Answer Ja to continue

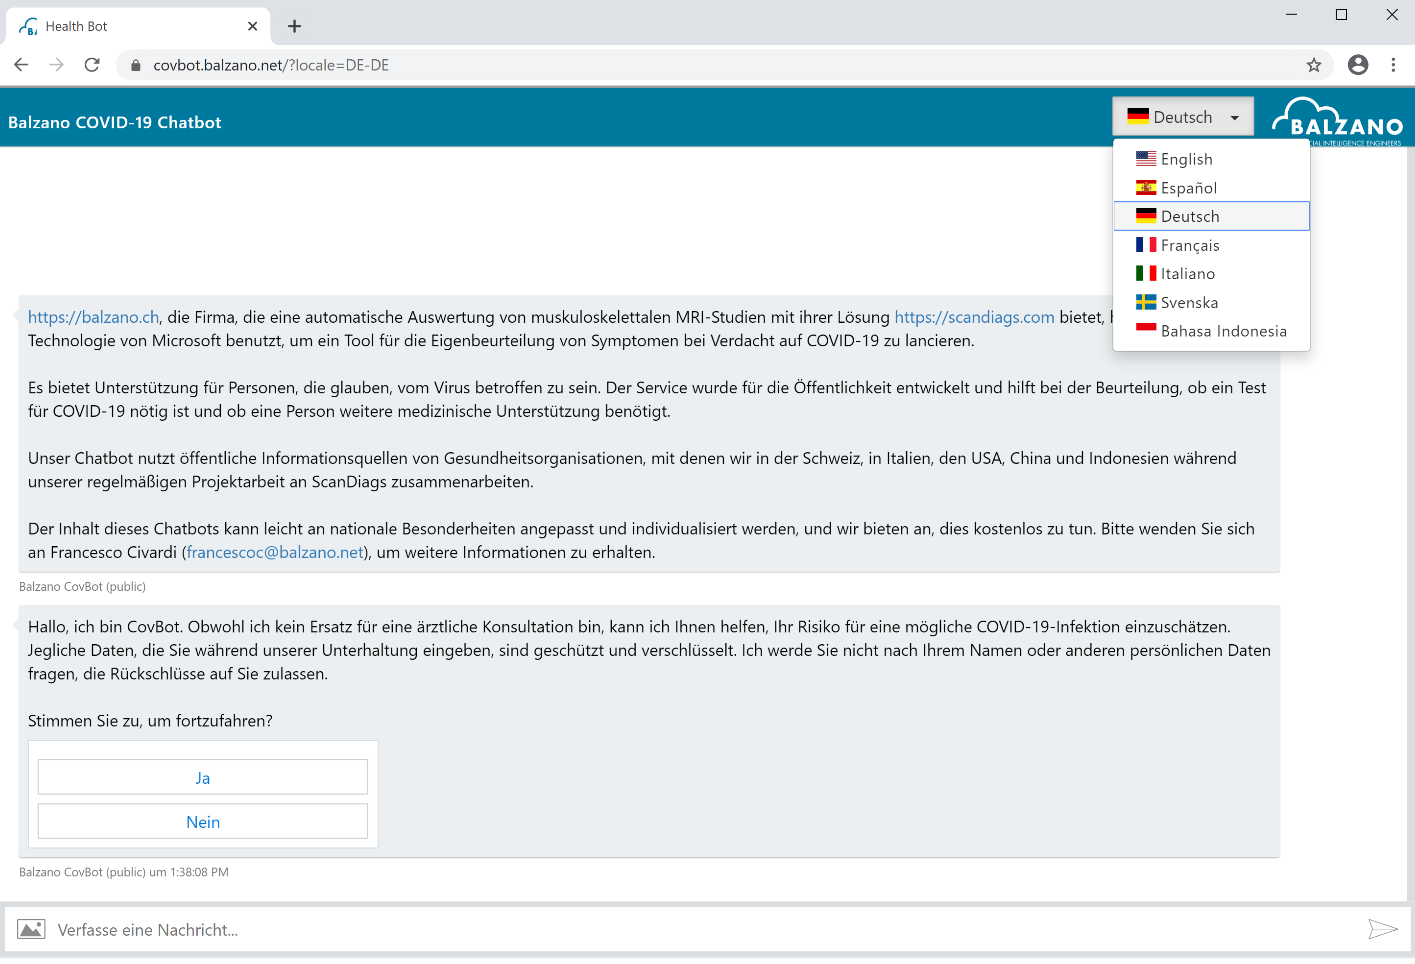[x=203, y=777]
